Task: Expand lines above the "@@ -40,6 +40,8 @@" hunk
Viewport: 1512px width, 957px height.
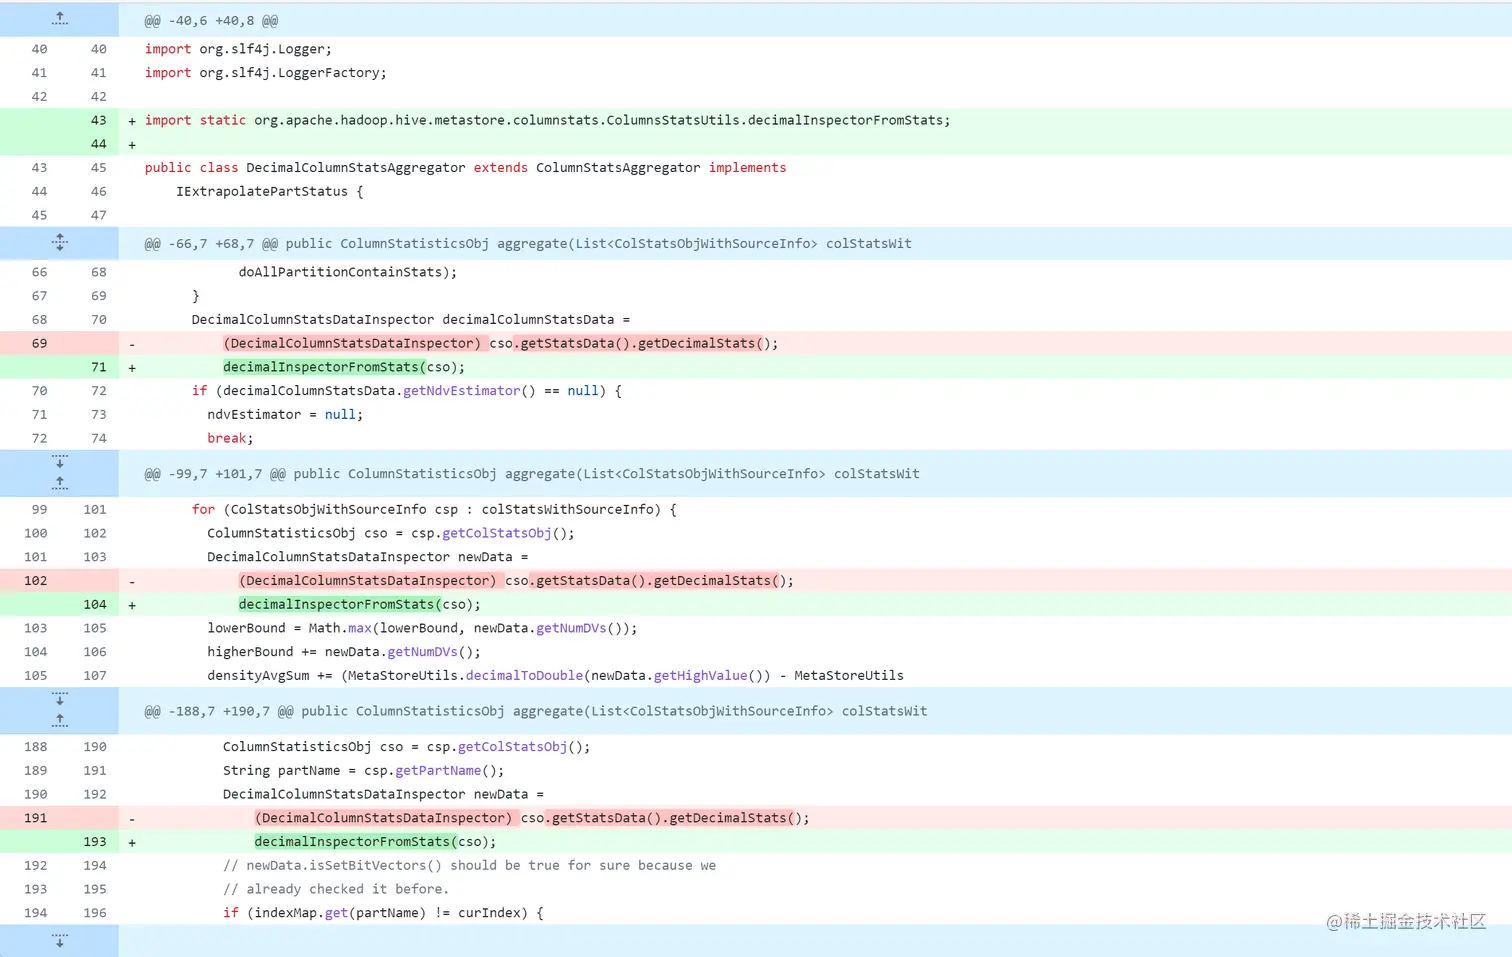Action: [x=60, y=19]
